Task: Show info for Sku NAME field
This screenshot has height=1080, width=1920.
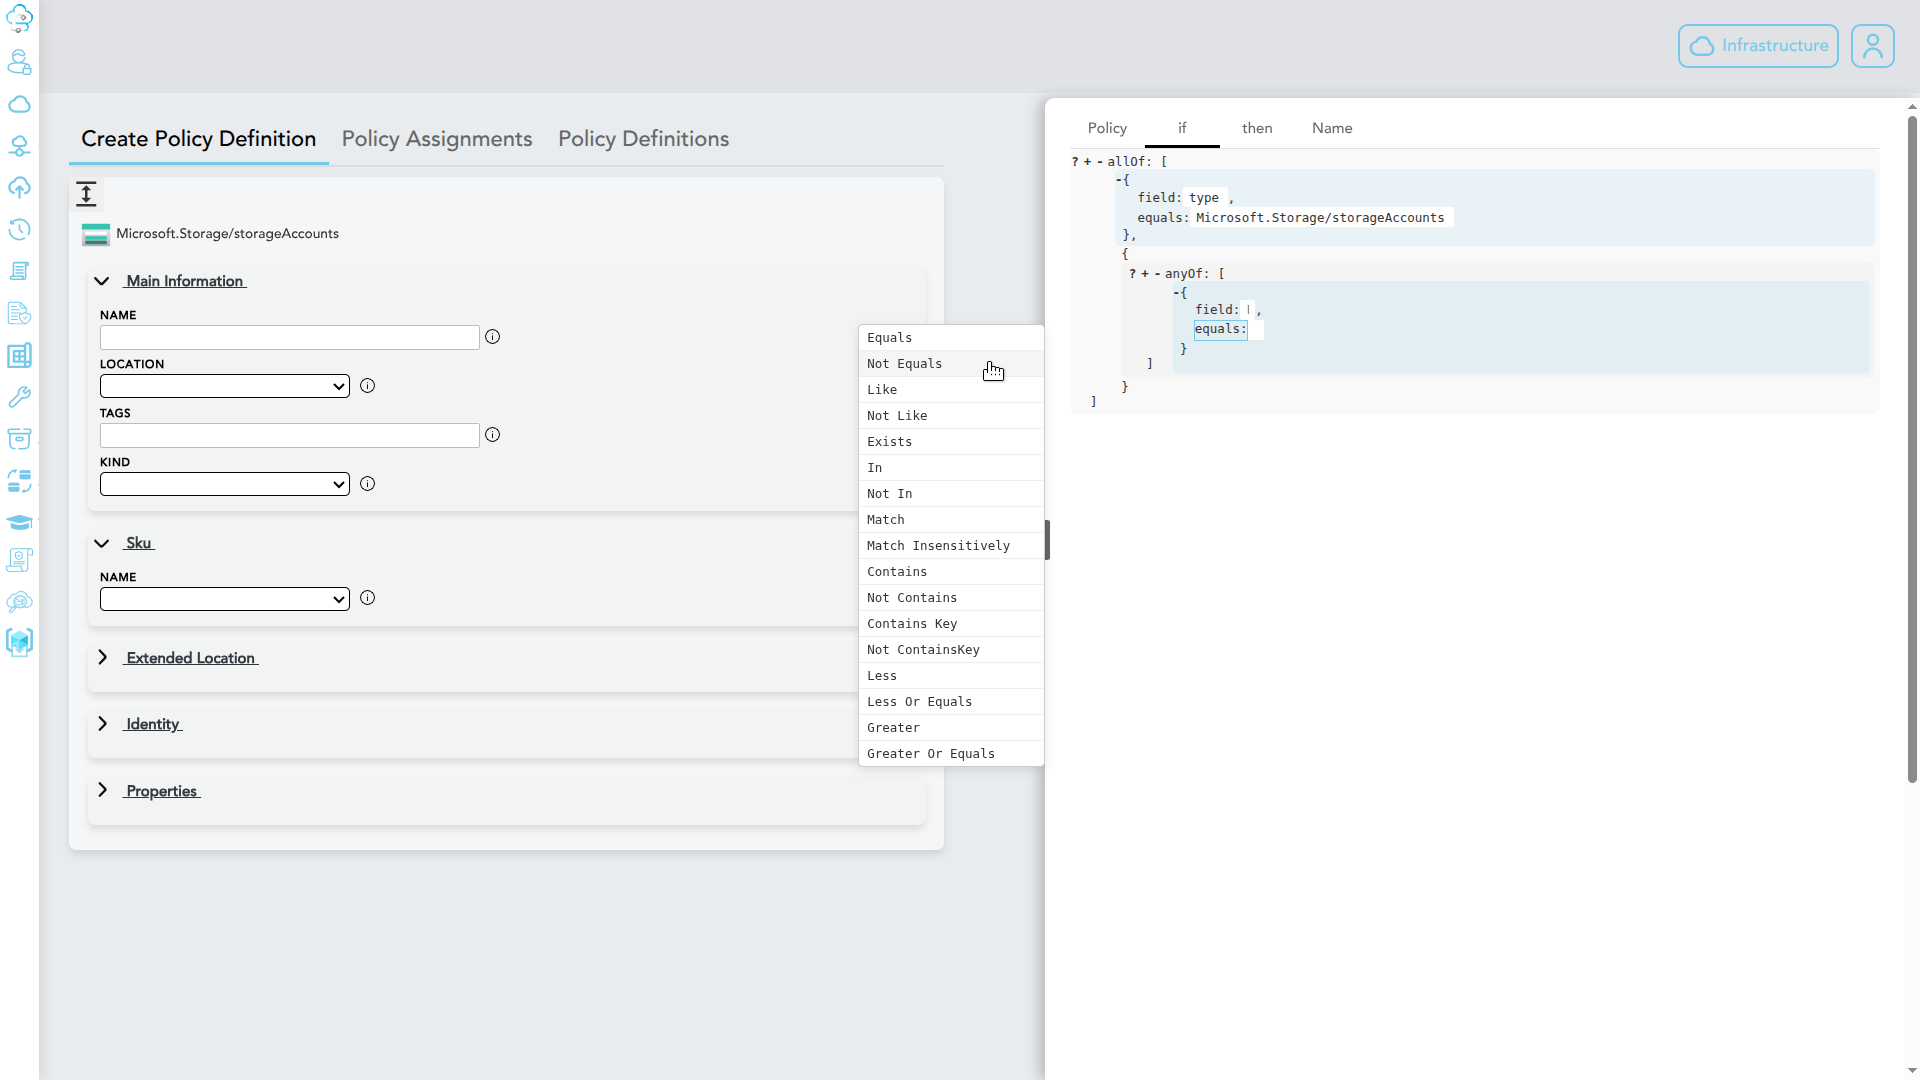Action: (x=367, y=598)
